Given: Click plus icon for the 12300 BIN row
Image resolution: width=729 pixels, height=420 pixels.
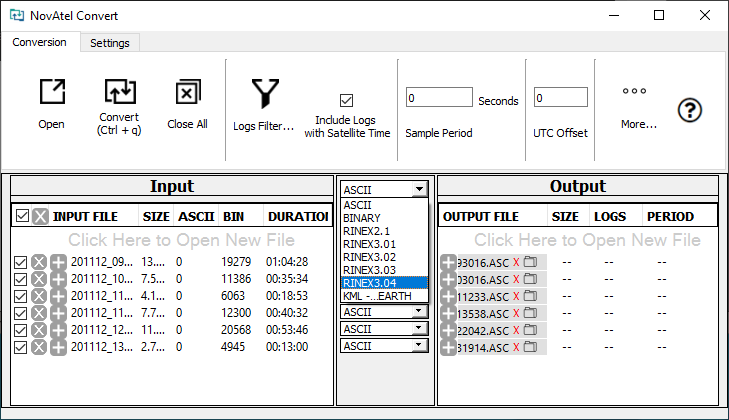Looking at the screenshot, I should (x=58, y=313).
